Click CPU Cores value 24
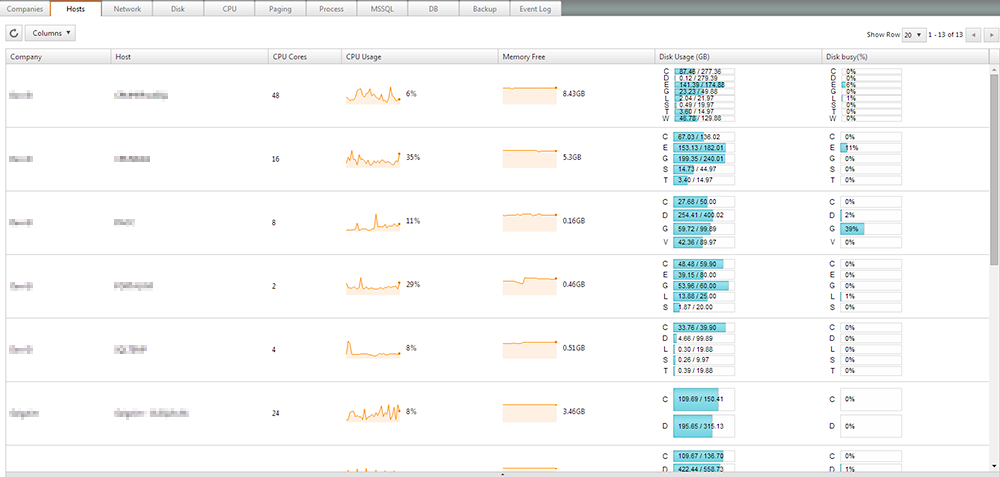The image size is (1000, 477). (274, 413)
